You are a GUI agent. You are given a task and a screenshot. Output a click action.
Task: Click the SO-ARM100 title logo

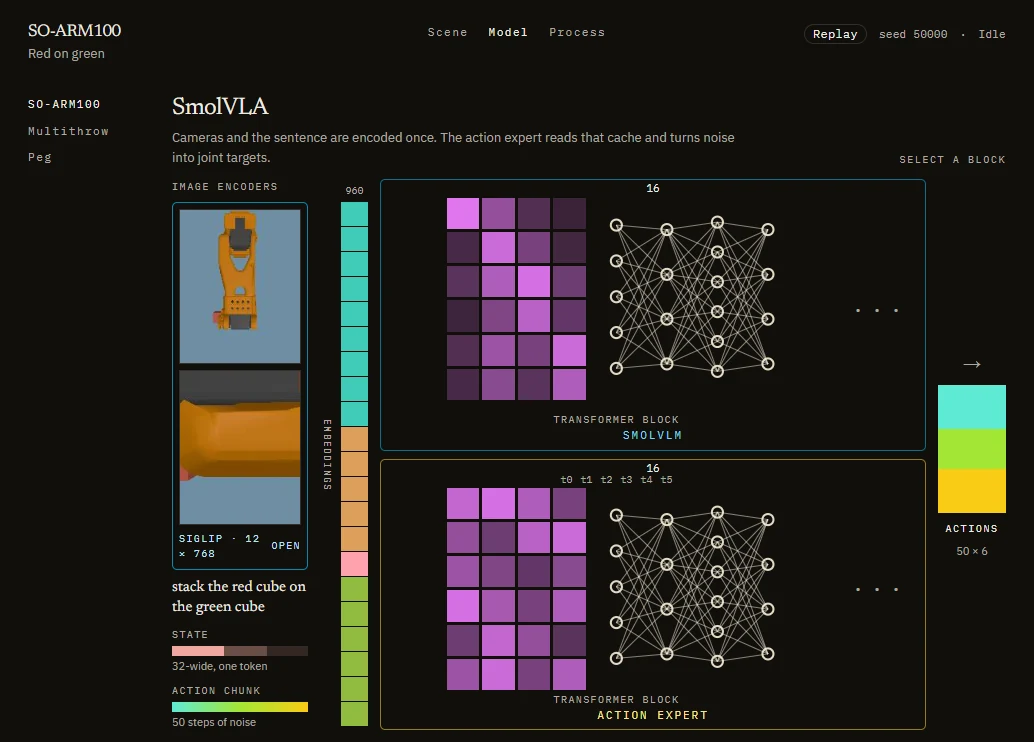click(75, 30)
